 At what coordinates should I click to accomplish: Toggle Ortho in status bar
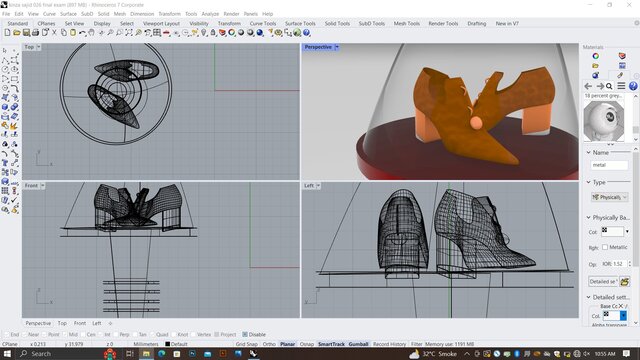pyautogui.click(x=269, y=344)
